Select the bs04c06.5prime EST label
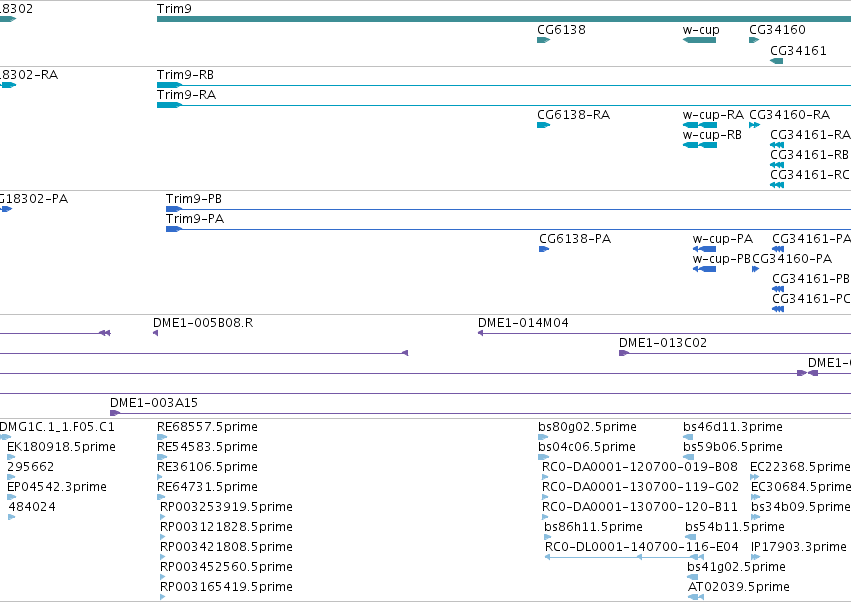The width and height of the screenshot is (851, 602). (587, 447)
